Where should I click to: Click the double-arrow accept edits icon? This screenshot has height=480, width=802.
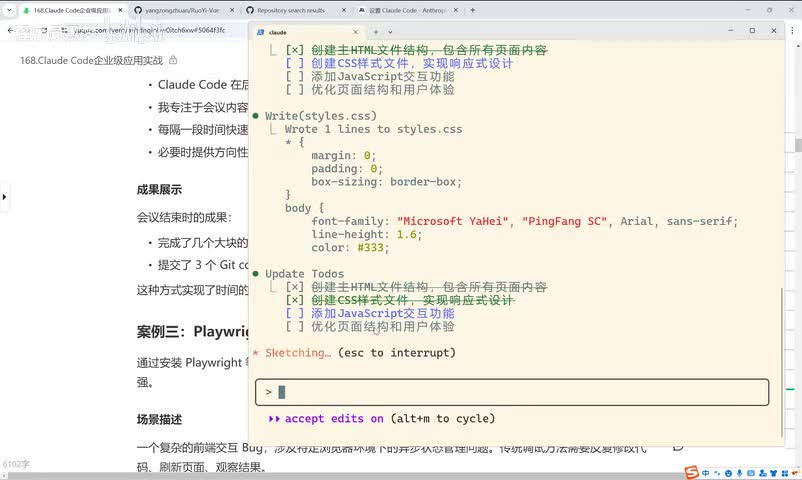coord(274,419)
